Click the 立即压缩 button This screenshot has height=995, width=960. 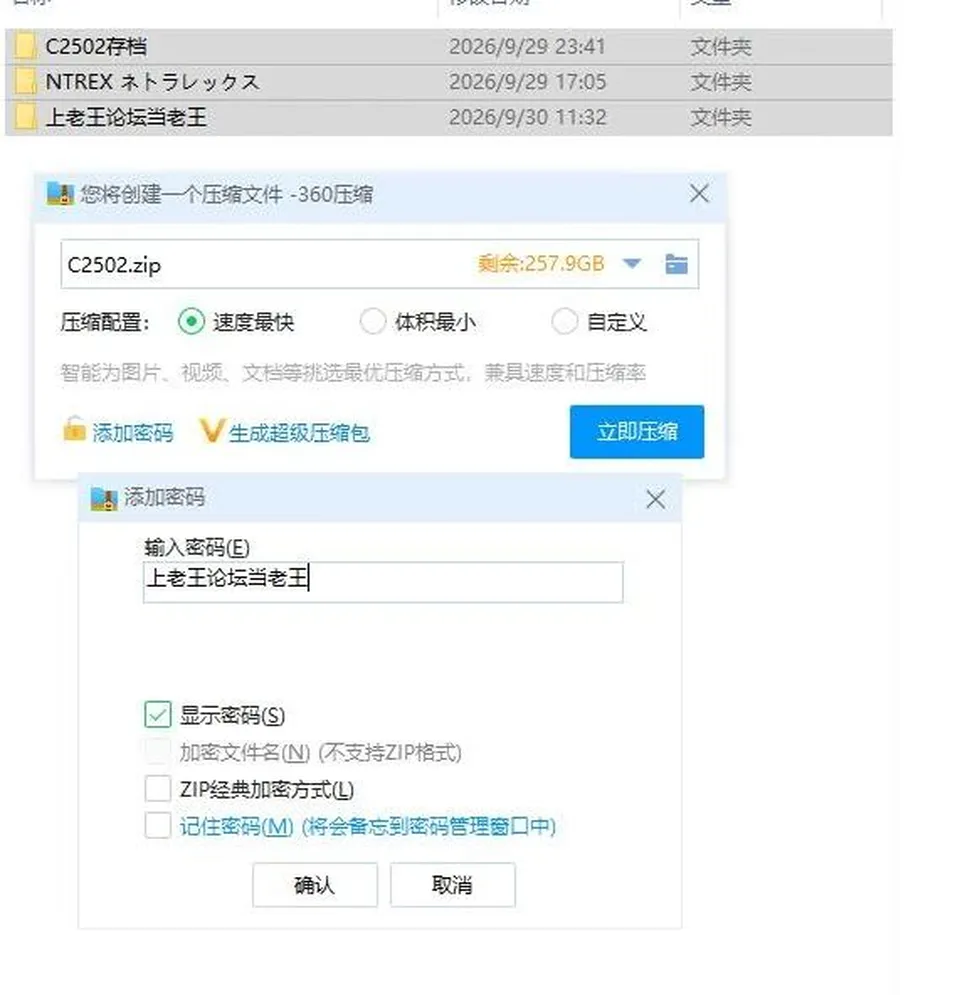pyautogui.click(x=637, y=432)
